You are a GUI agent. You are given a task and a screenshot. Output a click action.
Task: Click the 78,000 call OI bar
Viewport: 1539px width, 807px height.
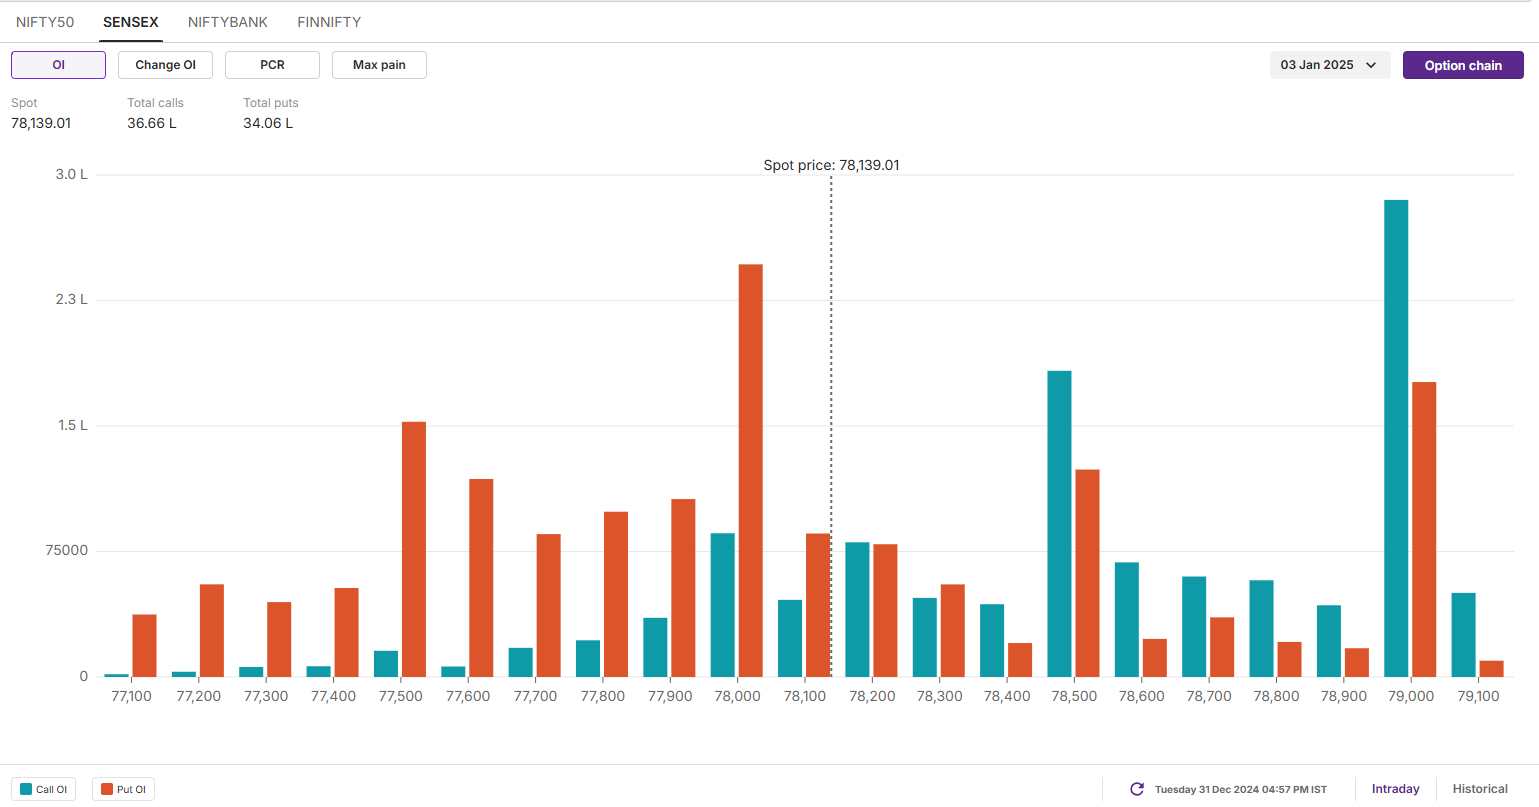click(723, 606)
